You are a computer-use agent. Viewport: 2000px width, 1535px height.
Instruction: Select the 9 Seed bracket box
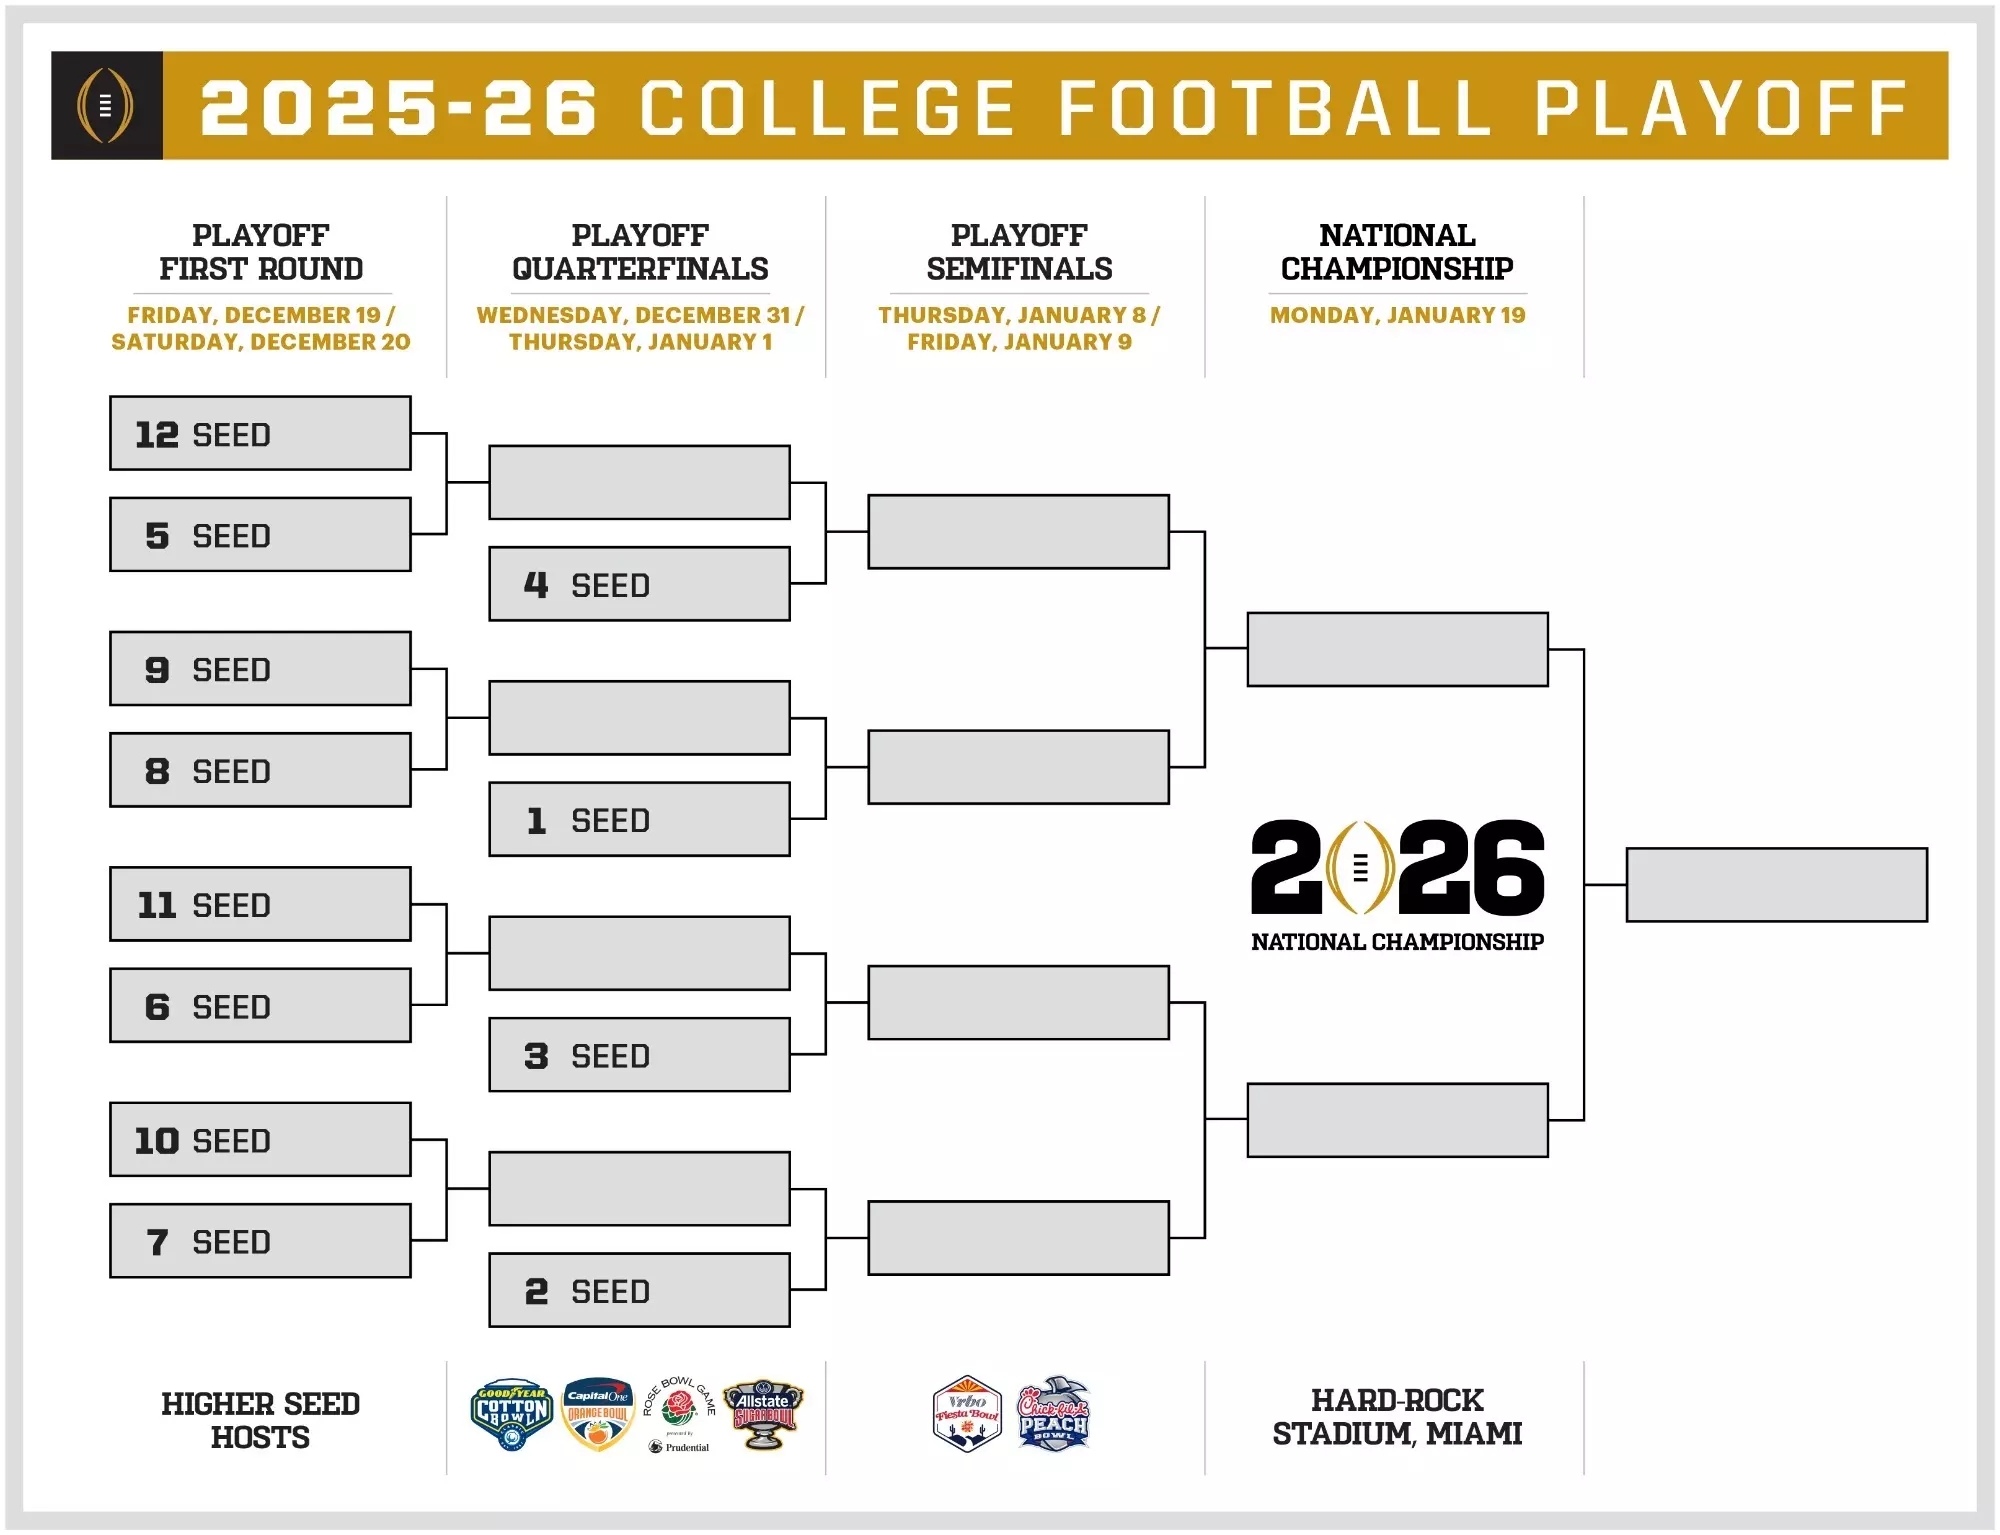[x=260, y=669]
